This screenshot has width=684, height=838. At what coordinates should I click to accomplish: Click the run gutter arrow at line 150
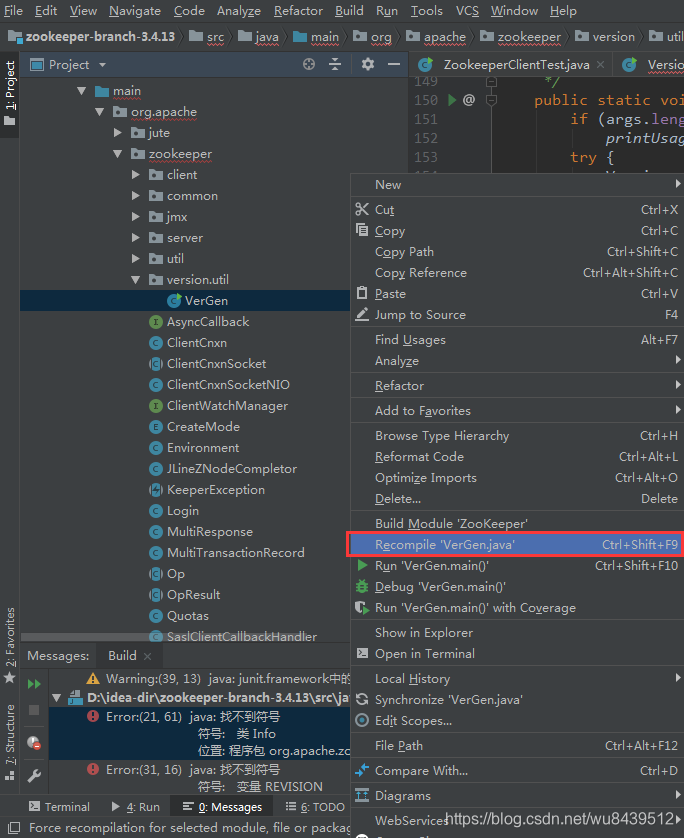[452, 100]
